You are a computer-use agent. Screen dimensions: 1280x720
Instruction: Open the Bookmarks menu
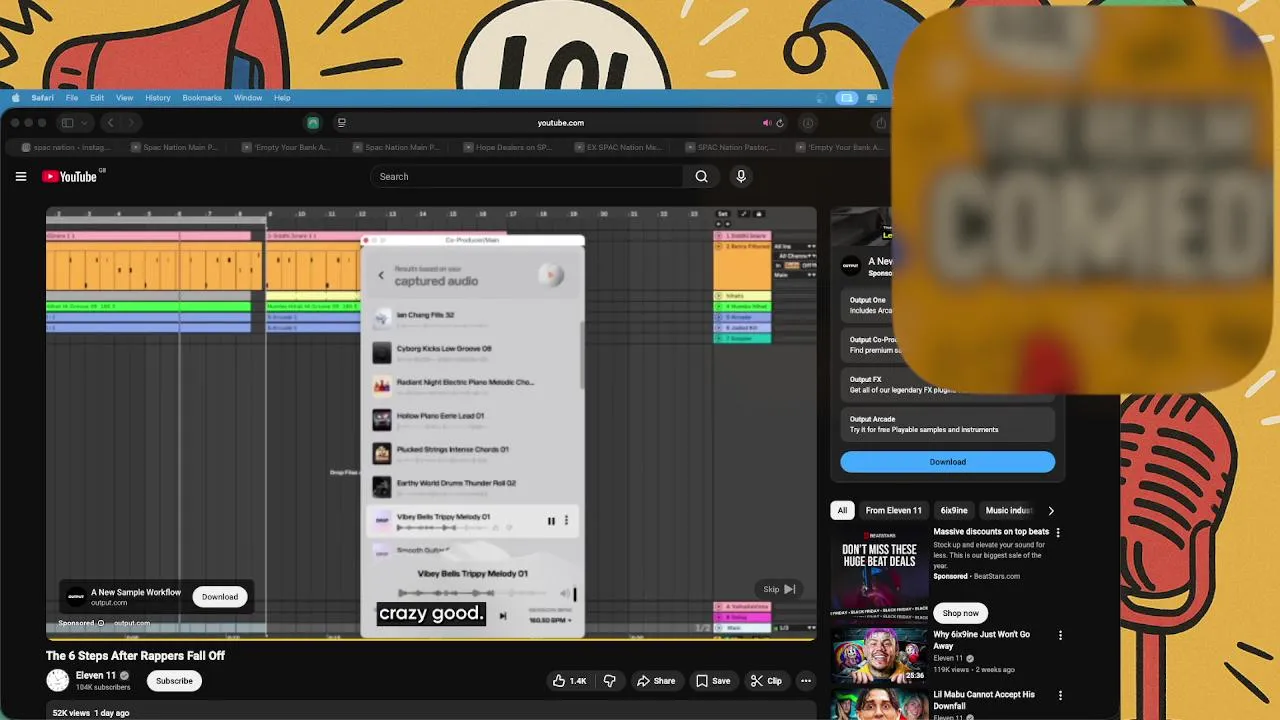pos(202,98)
